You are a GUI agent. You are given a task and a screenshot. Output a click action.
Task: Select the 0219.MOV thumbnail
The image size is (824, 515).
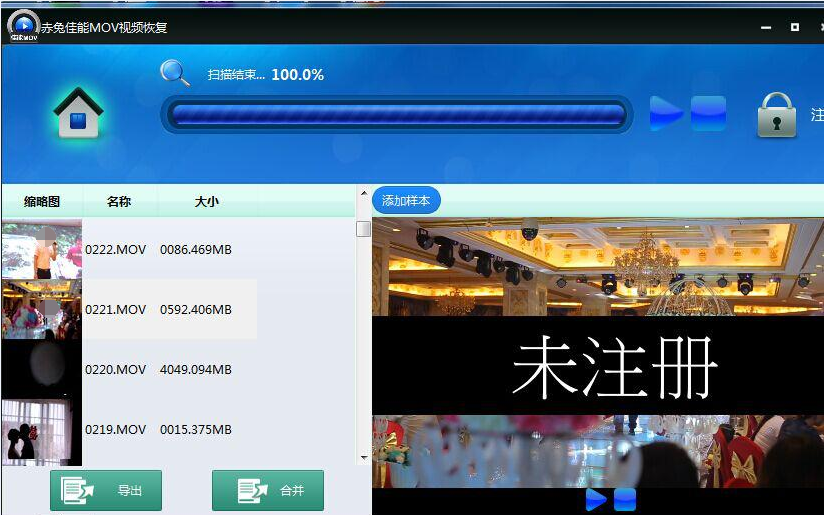[42, 432]
